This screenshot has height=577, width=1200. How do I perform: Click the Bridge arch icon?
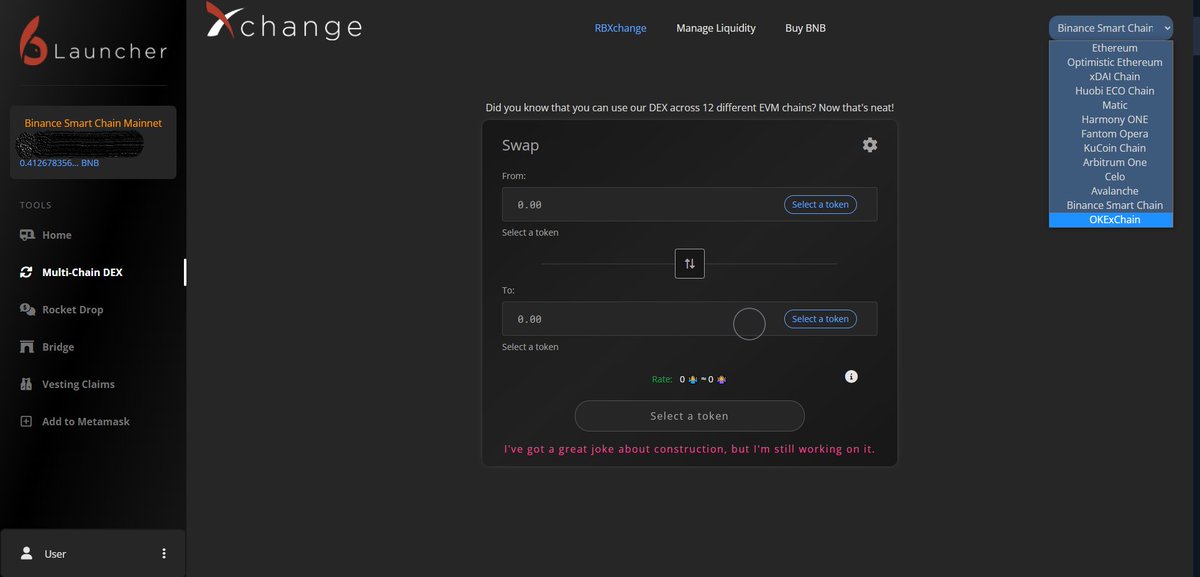pyautogui.click(x=27, y=347)
